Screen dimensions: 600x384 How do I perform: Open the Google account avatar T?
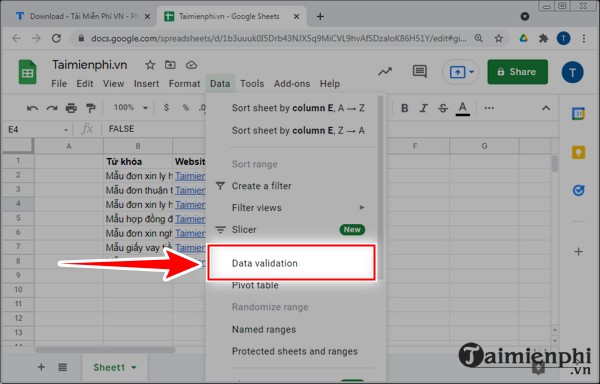point(572,72)
